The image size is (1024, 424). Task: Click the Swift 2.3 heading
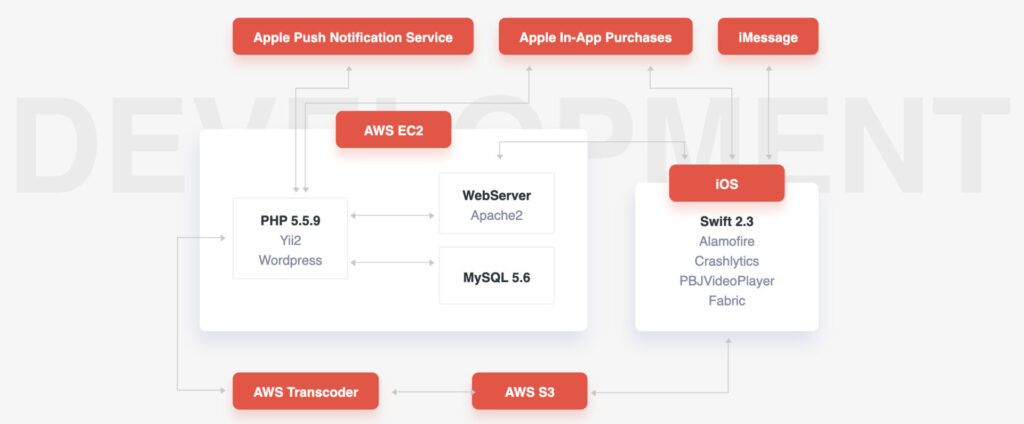[x=727, y=222]
